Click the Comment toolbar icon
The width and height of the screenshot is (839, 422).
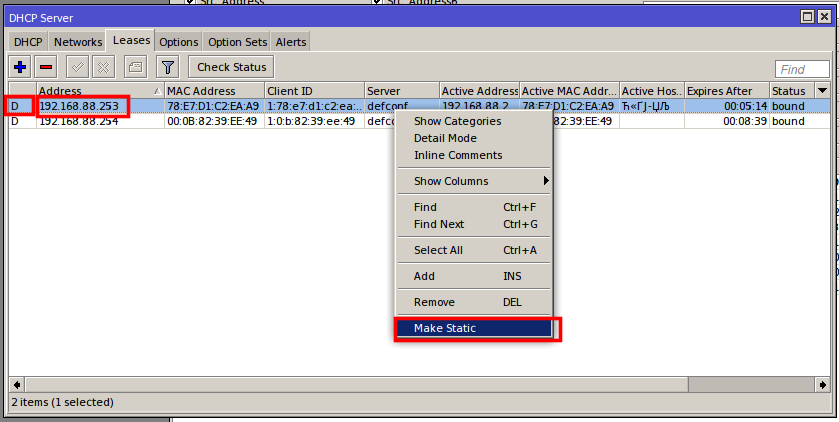tap(135, 67)
